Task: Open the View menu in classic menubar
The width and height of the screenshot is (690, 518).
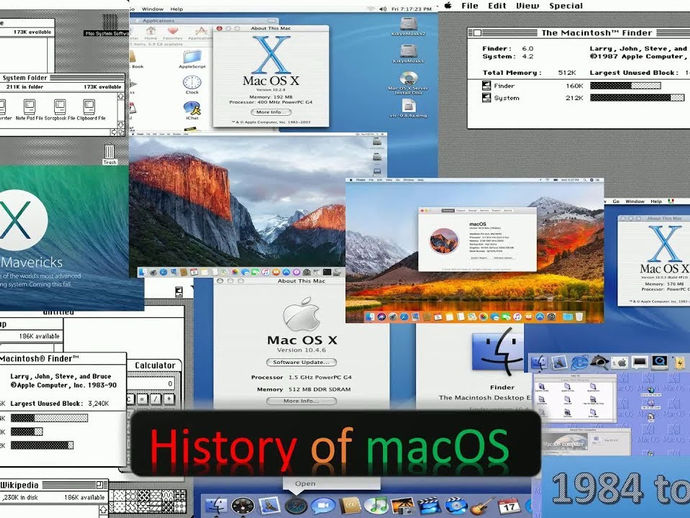Action: (x=527, y=6)
